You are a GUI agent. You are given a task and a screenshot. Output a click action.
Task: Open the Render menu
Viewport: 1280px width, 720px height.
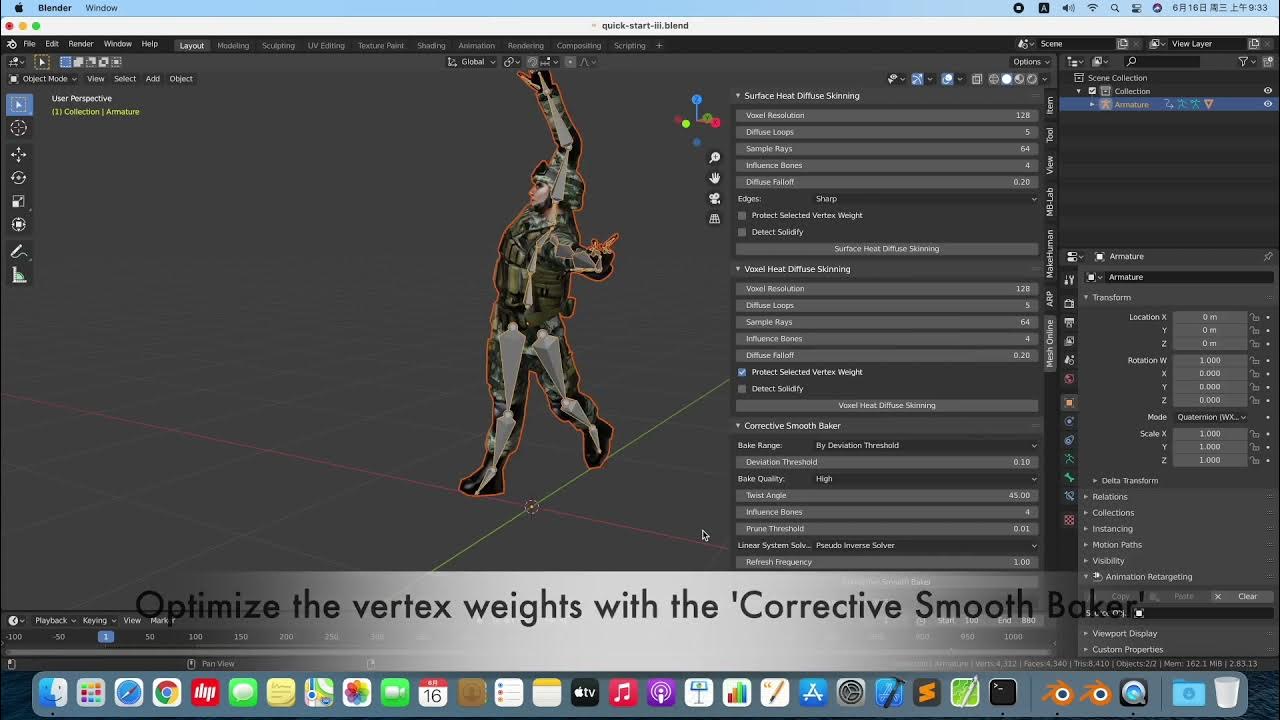pos(81,44)
